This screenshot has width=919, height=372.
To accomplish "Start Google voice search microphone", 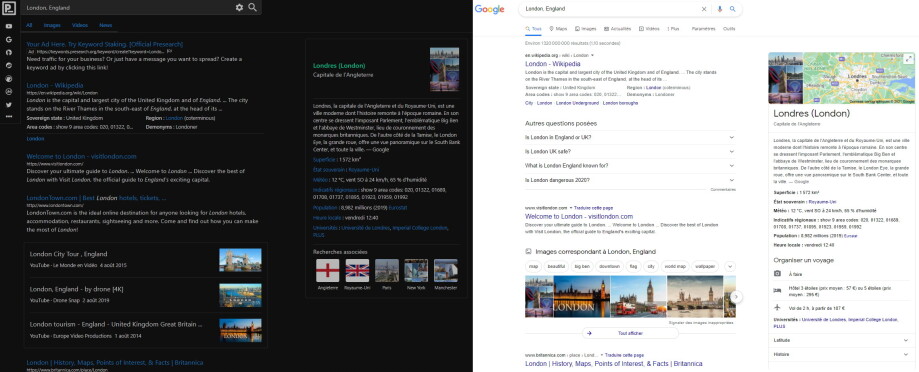I will (720, 9).
